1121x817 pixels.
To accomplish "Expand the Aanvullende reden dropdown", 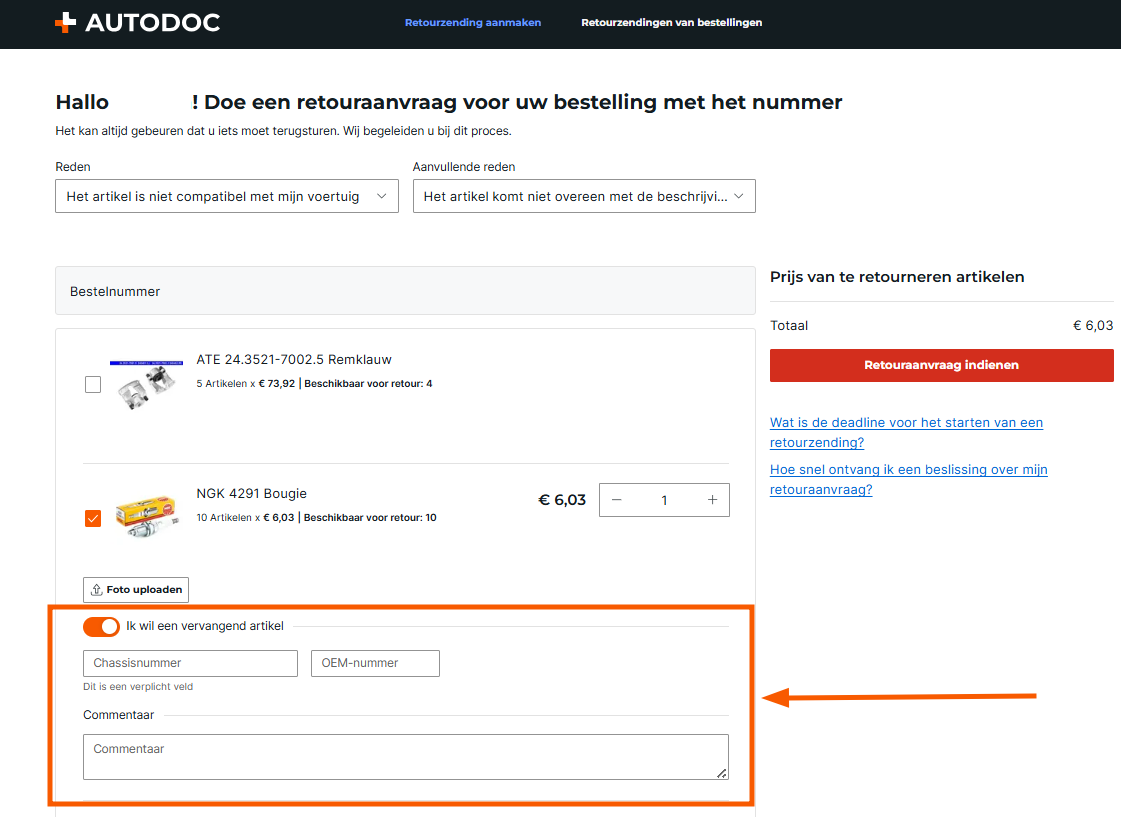I will pos(583,197).
